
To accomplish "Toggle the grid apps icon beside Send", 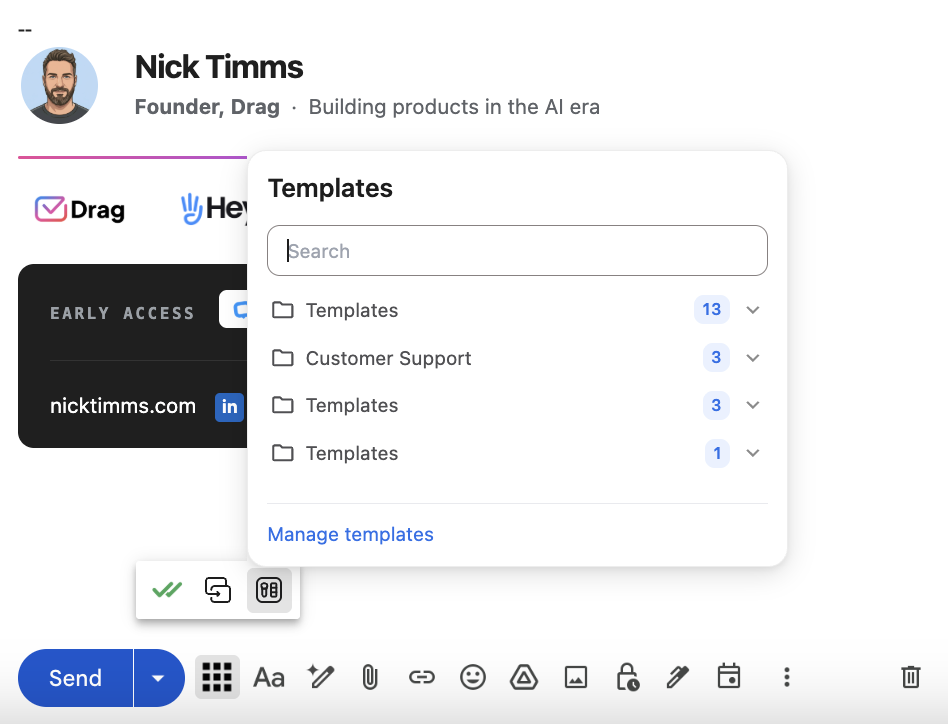I will (217, 677).
